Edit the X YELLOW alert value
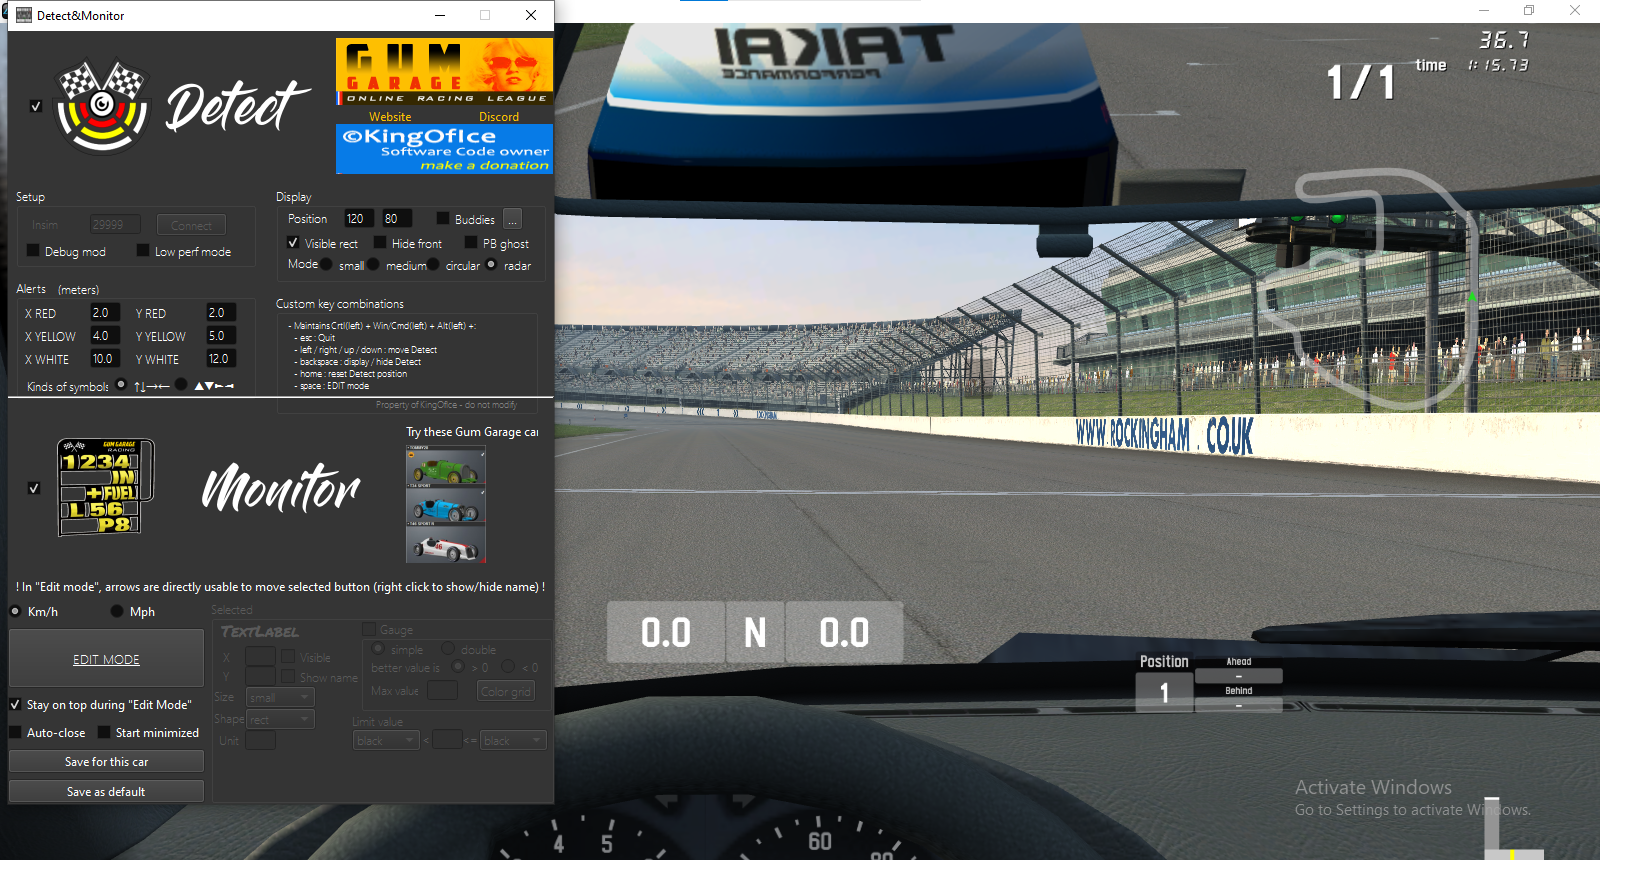This screenshot has width=1632, height=896. click(x=105, y=336)
